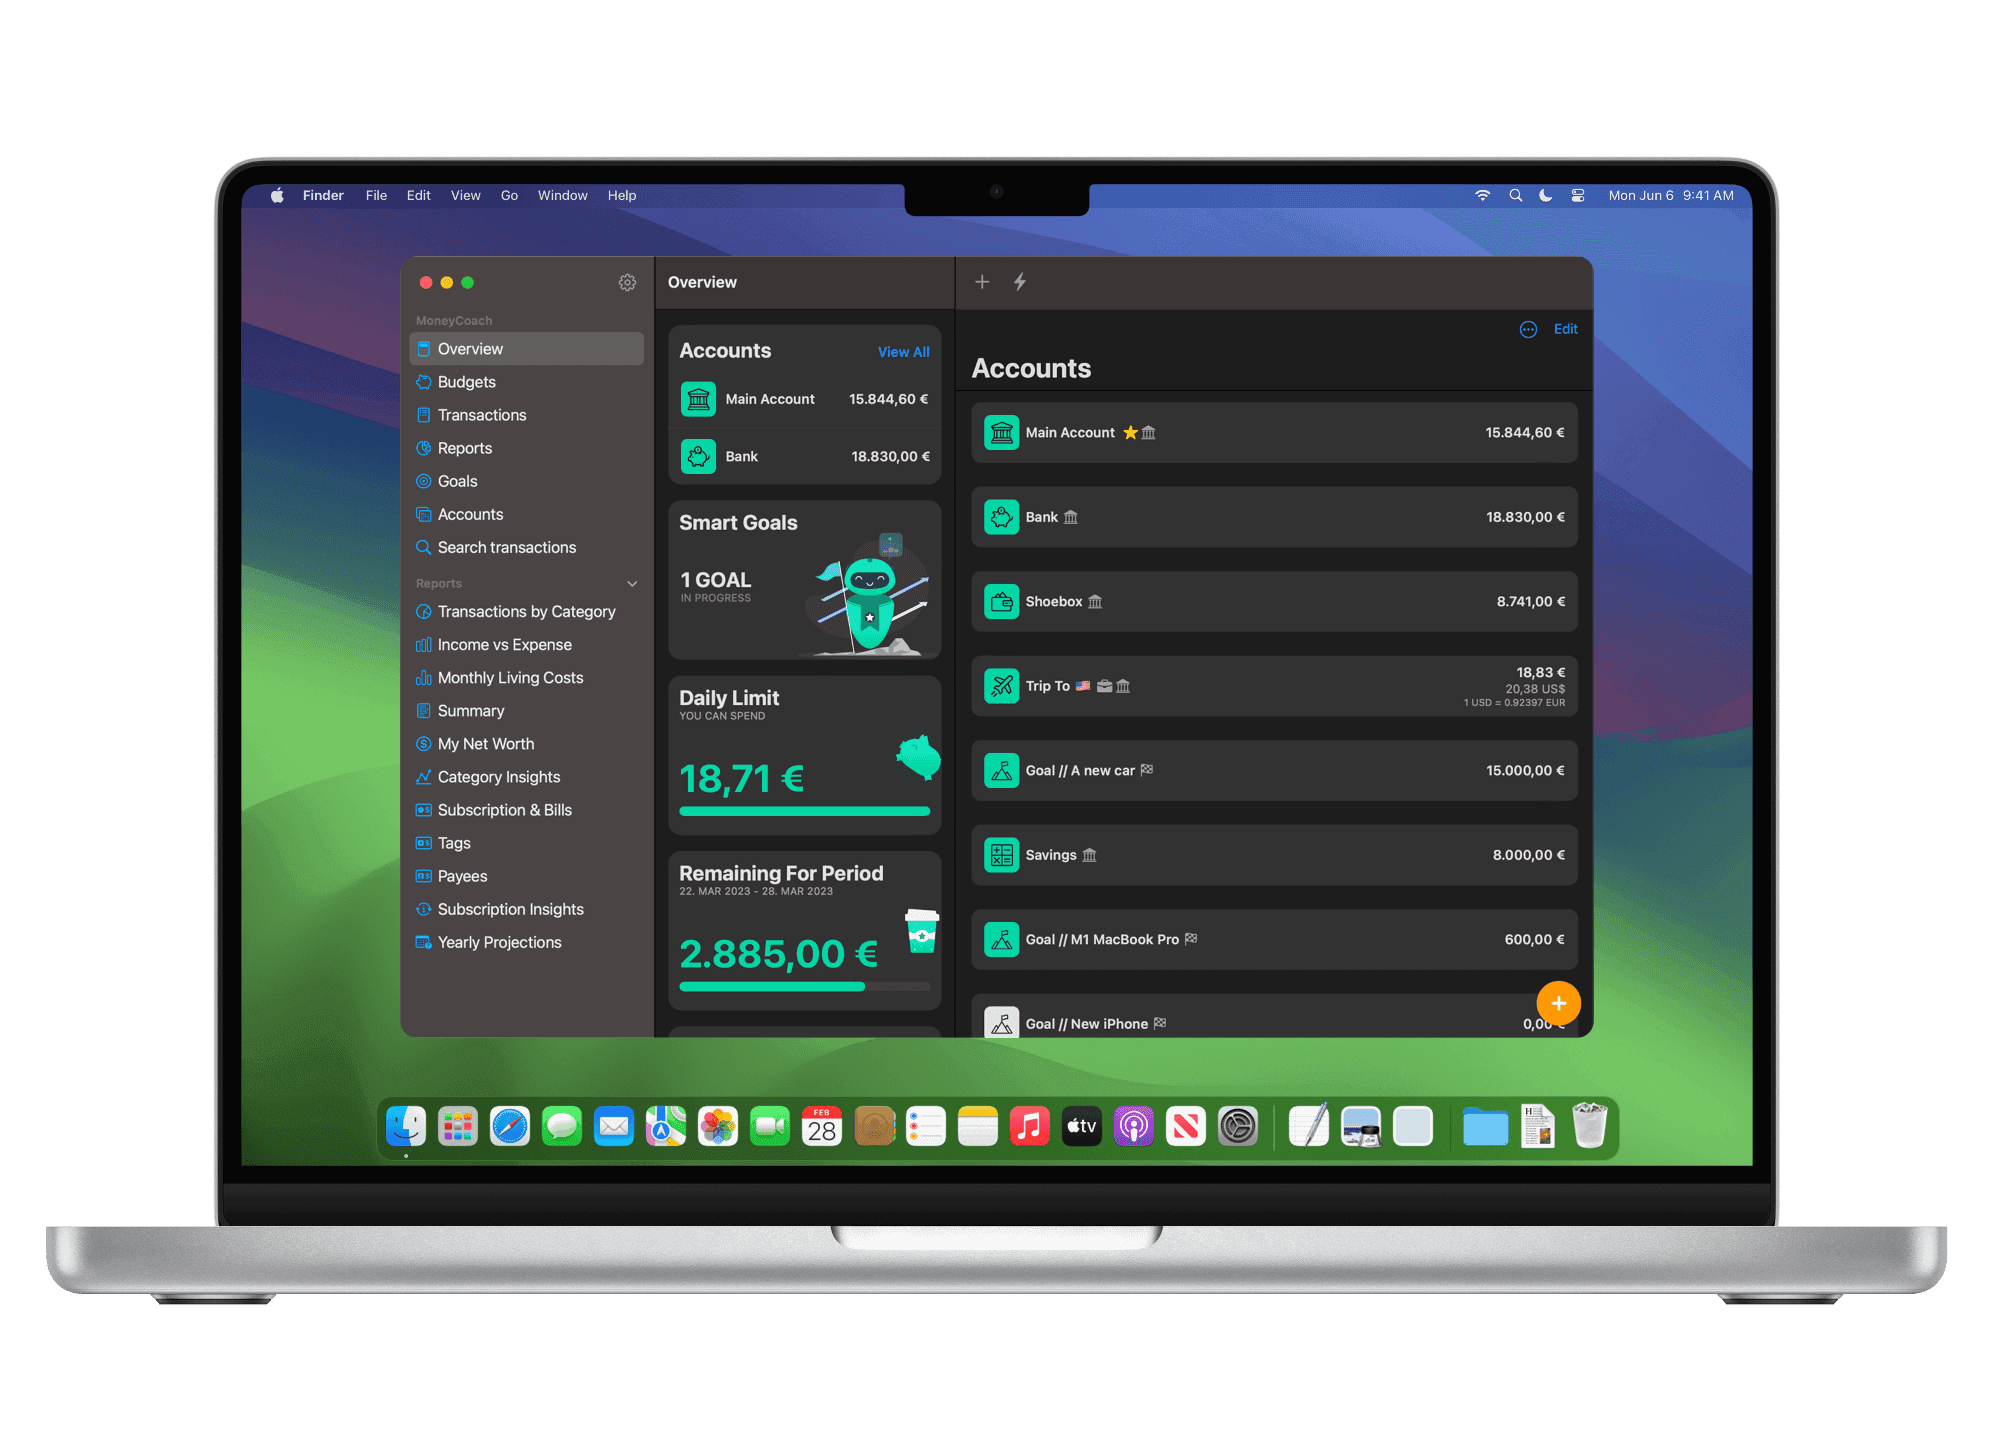Open quick actions with the lightning bolt icon
This screenshot has width=1994, height=1442.
tap(1020, 282)
